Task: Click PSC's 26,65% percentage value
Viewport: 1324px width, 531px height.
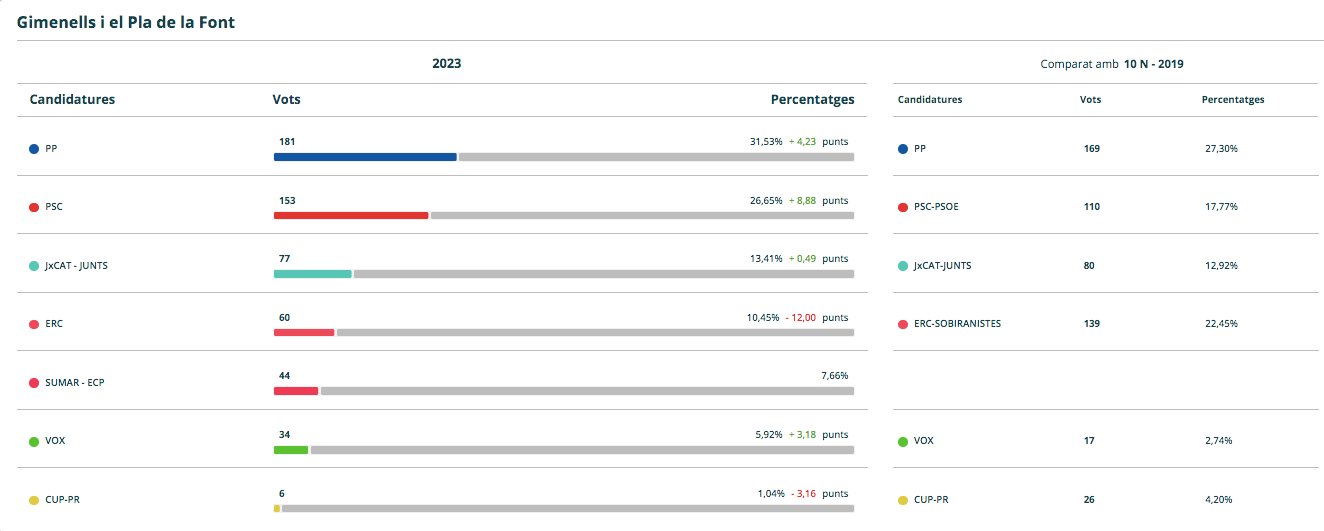Action: (766, 200)
